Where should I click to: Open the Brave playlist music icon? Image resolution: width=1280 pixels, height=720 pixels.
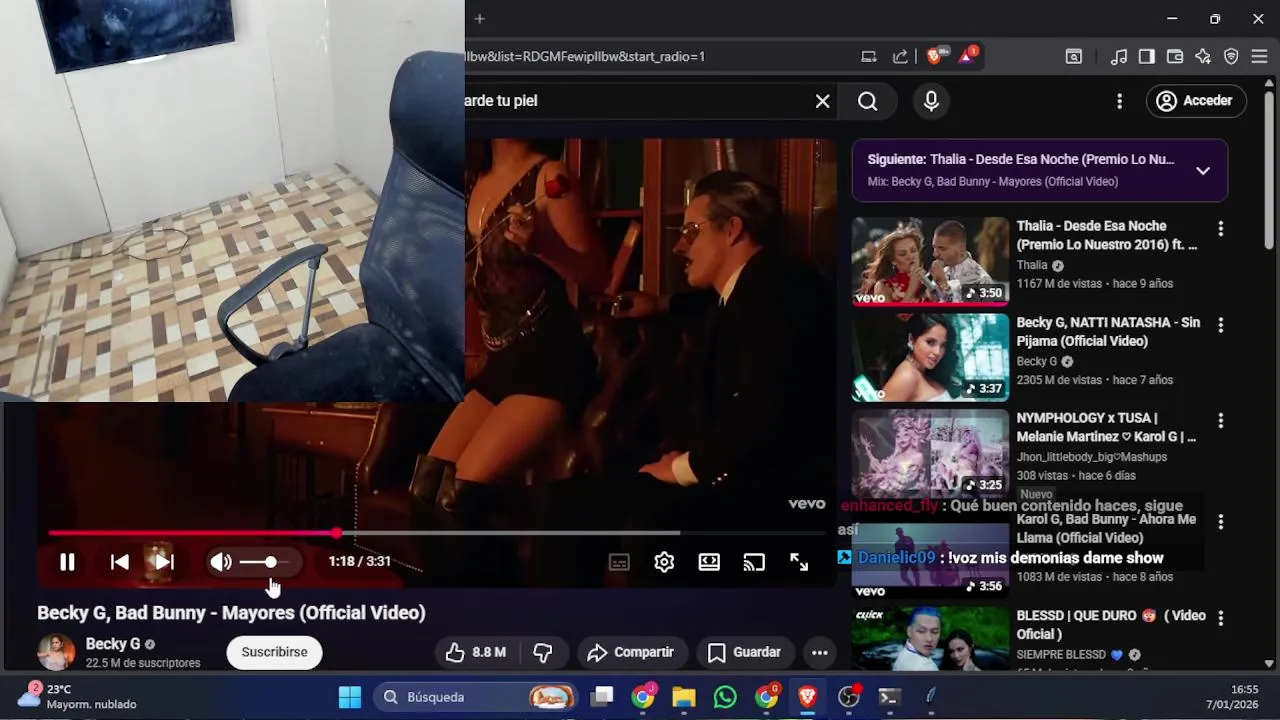1119,57
